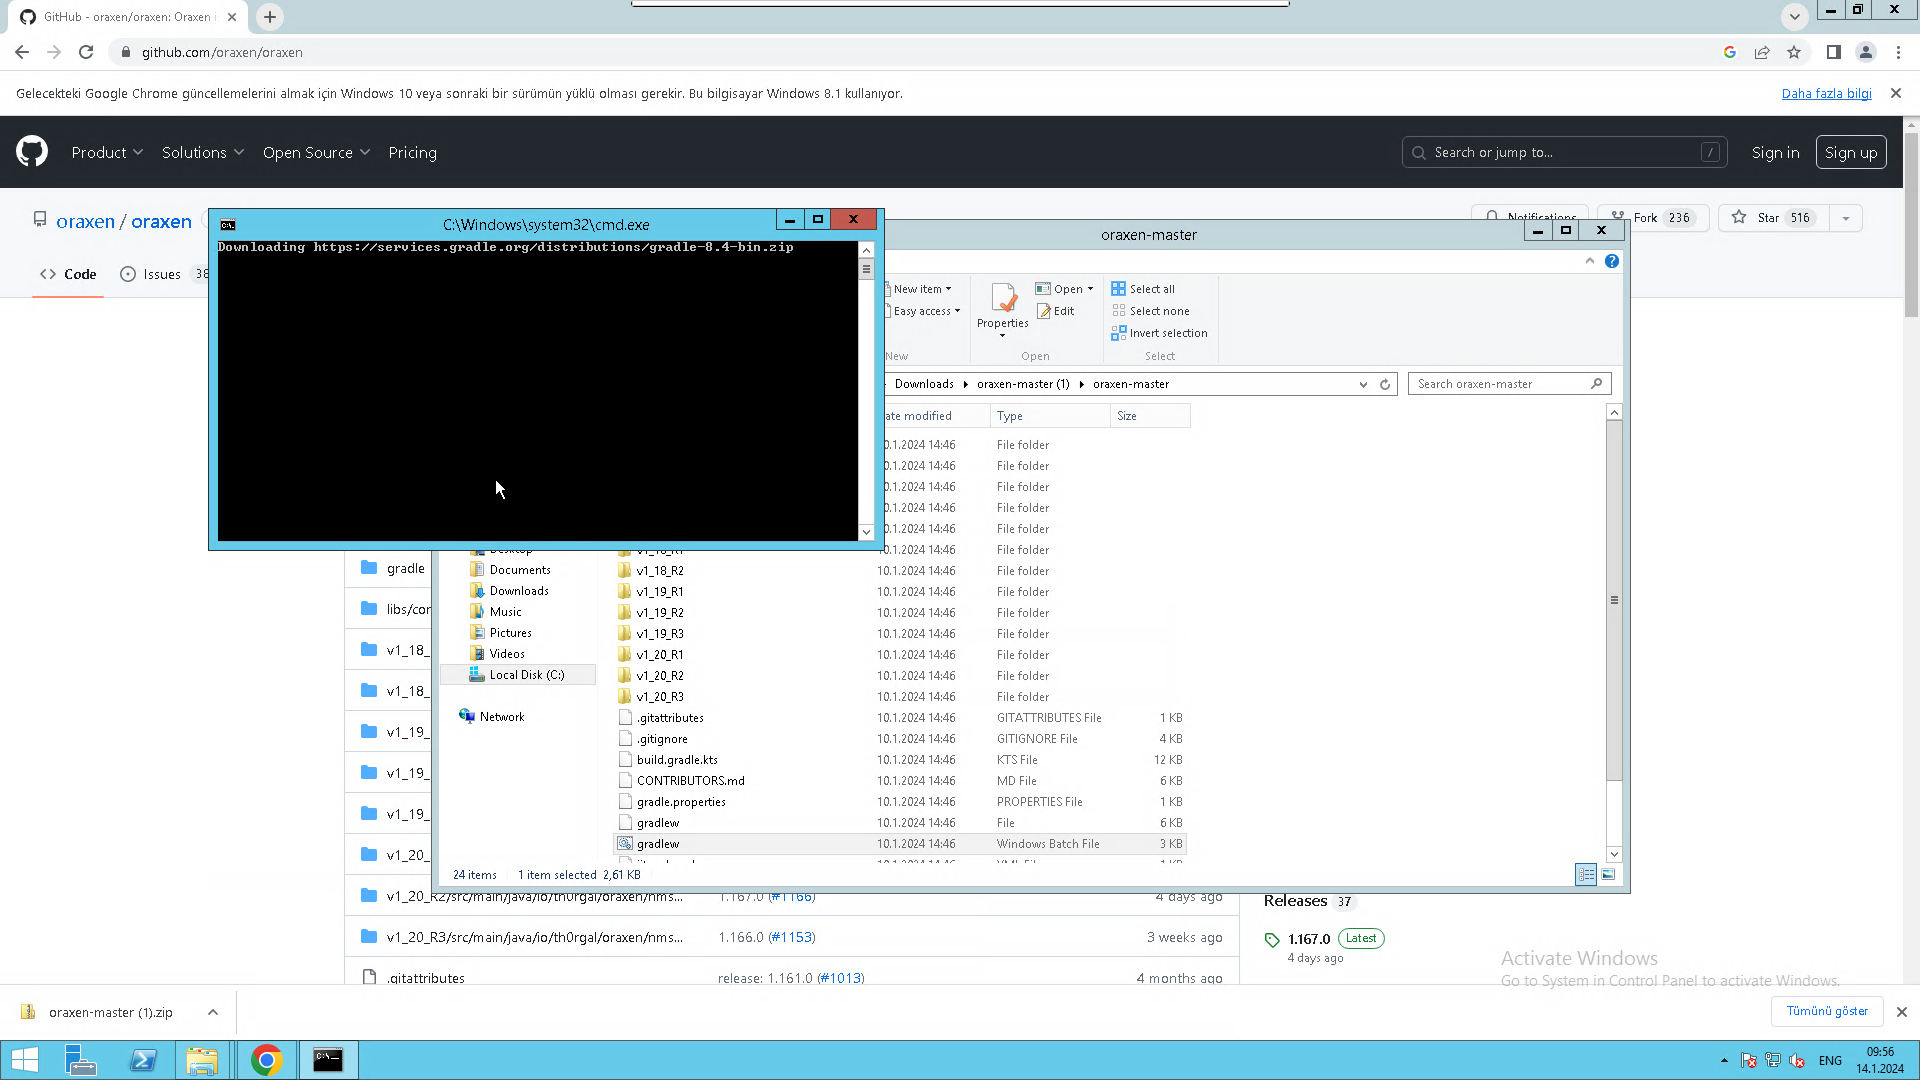Click Select all in Explorer ribbon

tap(1143, 289)
